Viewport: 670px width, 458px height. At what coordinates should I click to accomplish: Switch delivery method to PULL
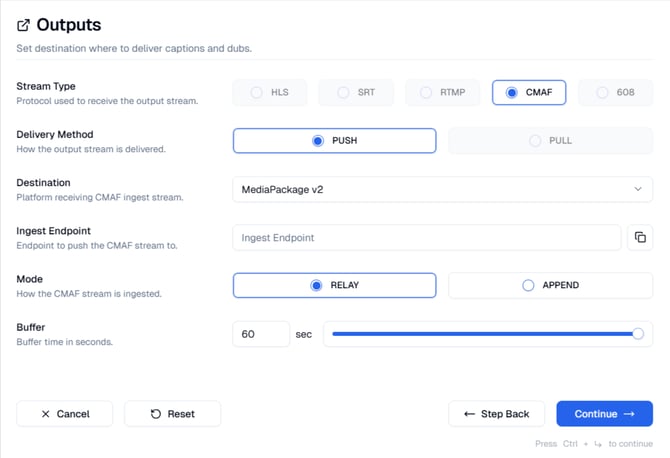[x=550, y=141]
